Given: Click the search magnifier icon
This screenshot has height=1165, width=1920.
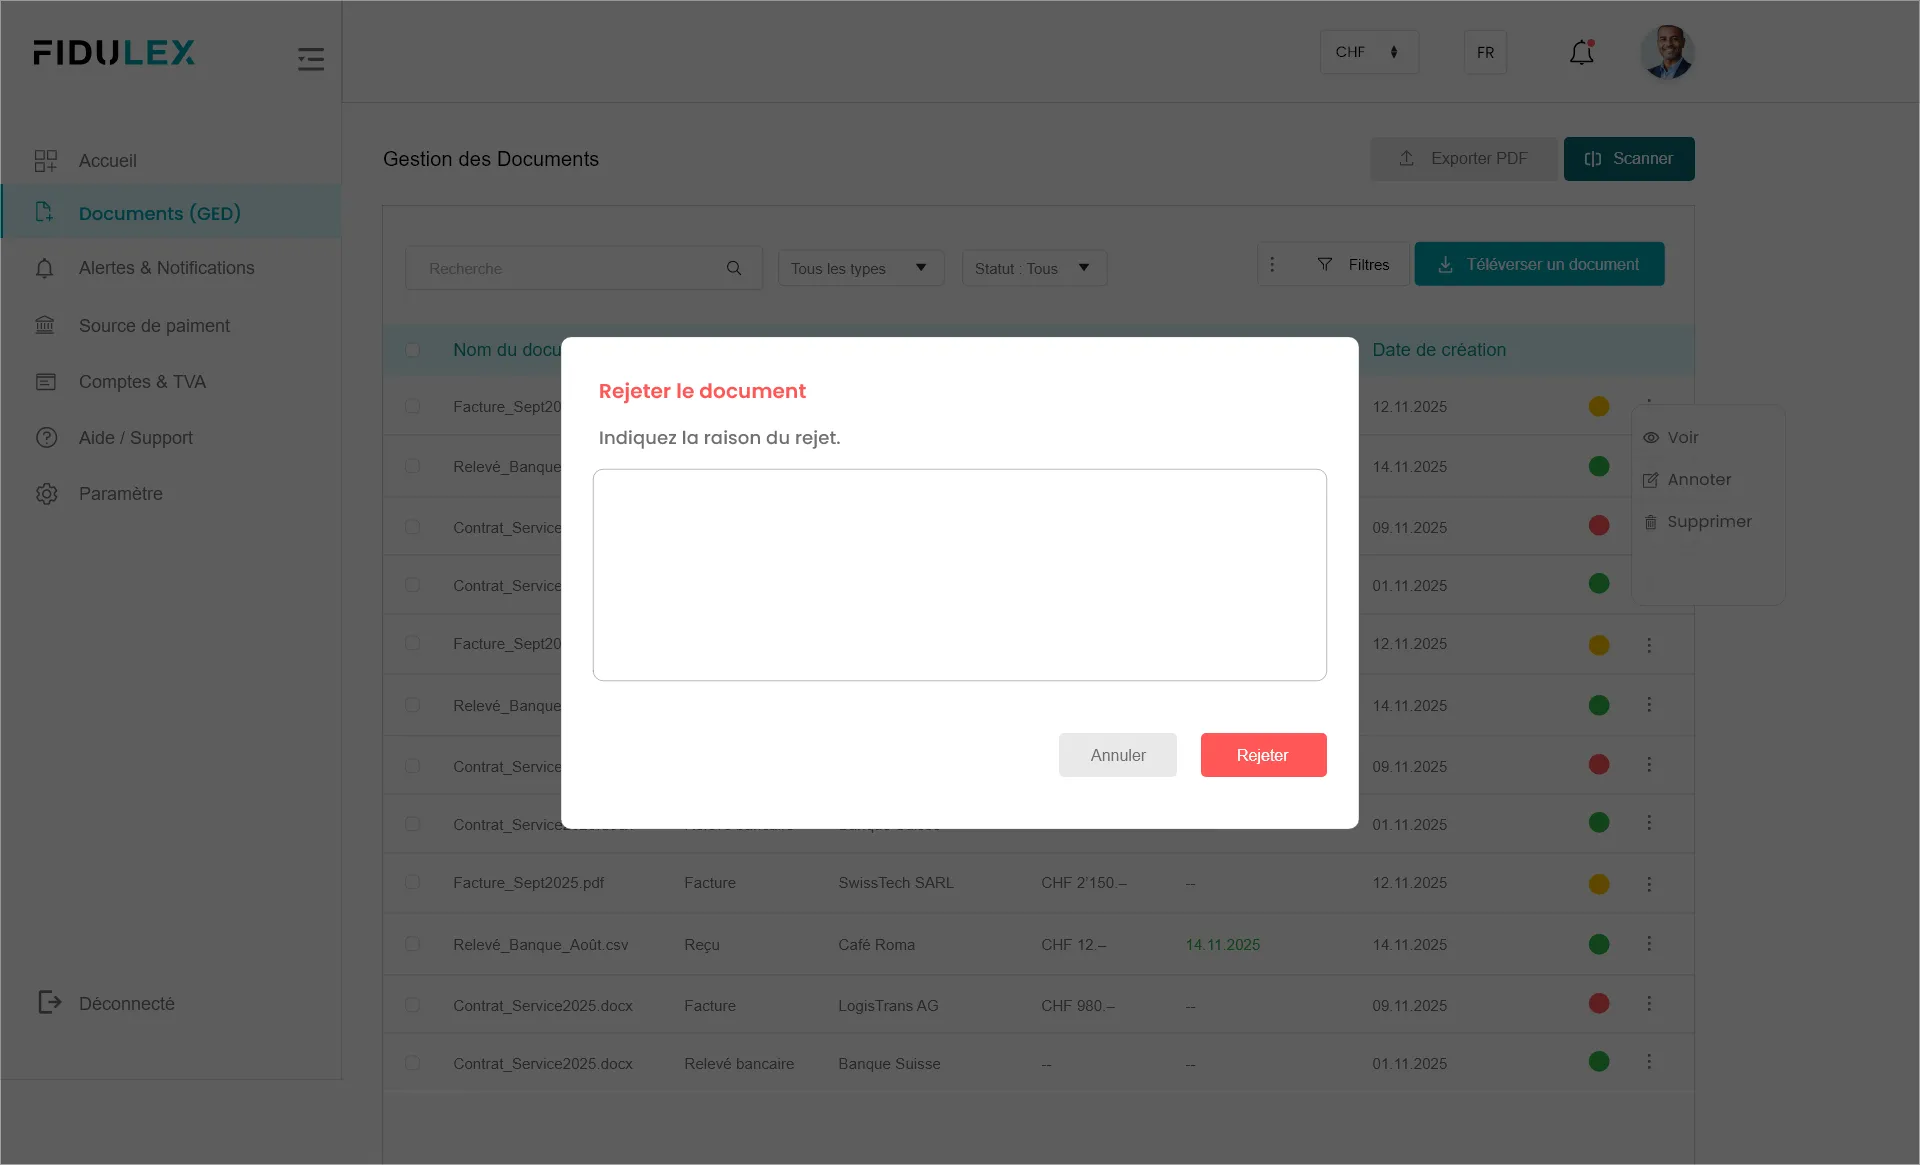Looking at the screenshot, I should click(x=734, y=268).
